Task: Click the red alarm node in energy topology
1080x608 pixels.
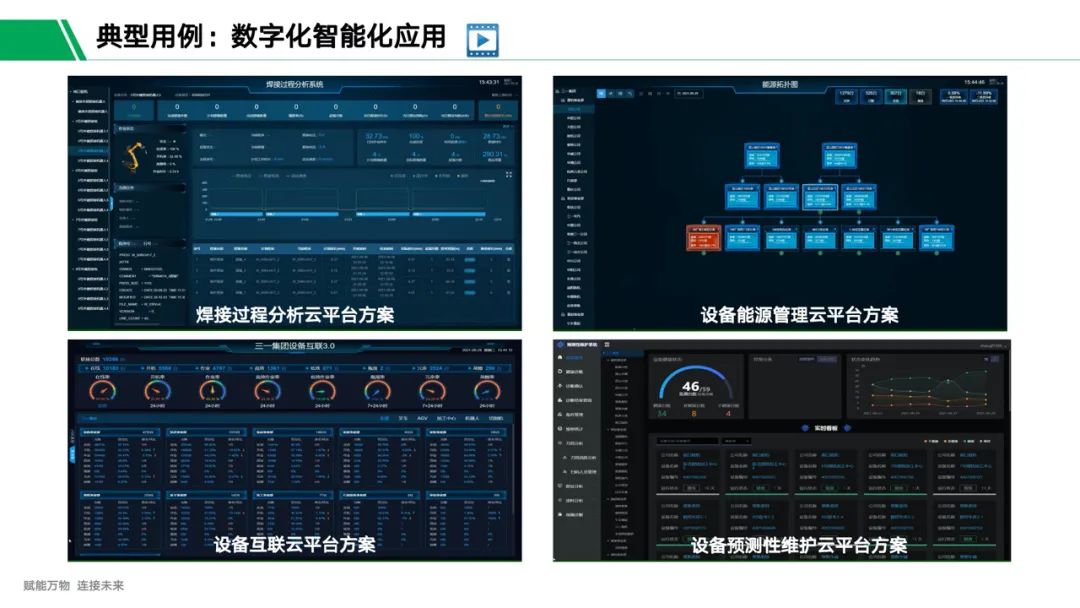Action: click(706, 237)
